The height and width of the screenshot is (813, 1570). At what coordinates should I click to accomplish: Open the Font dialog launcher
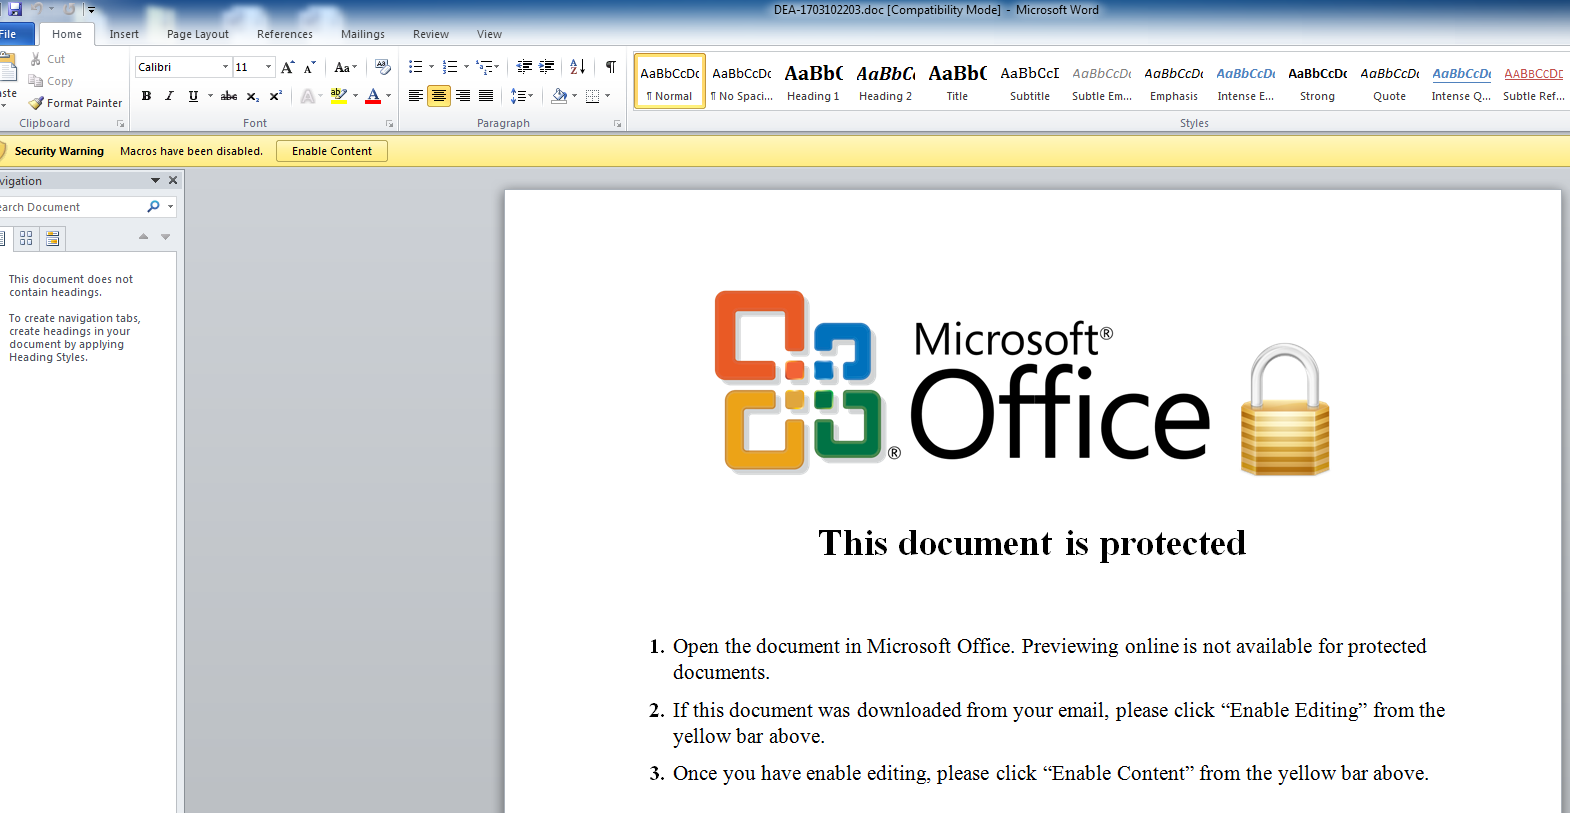(x=389, y=124)
